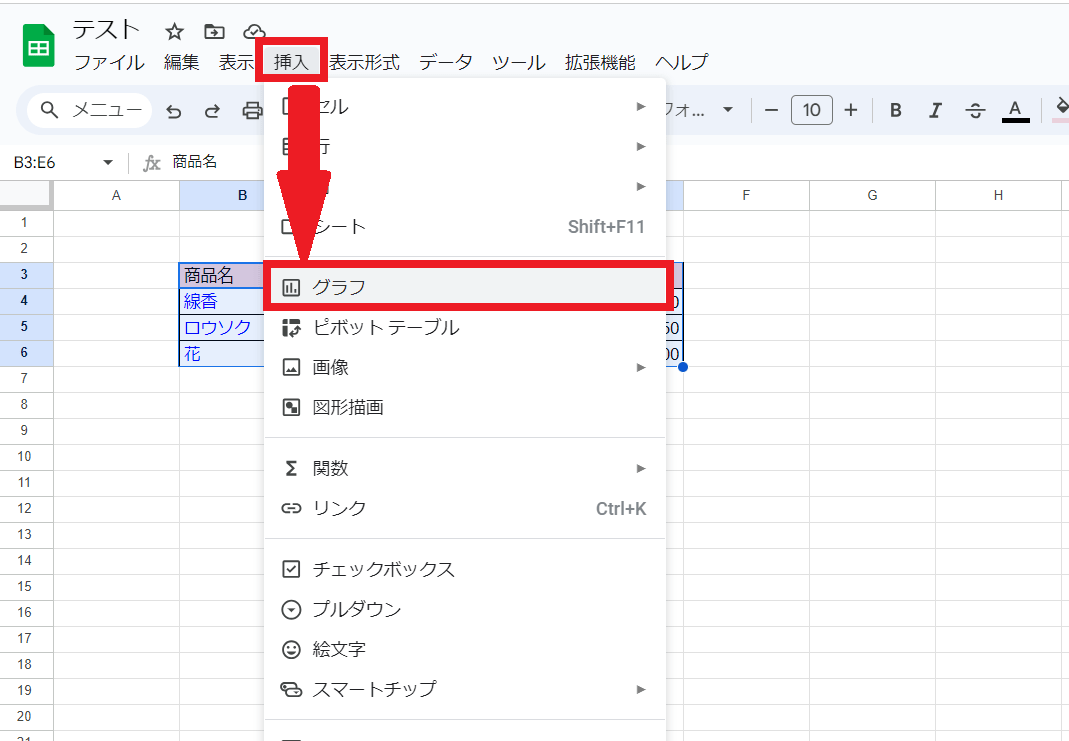Toggle italic formatting

(x=935, y=110)
